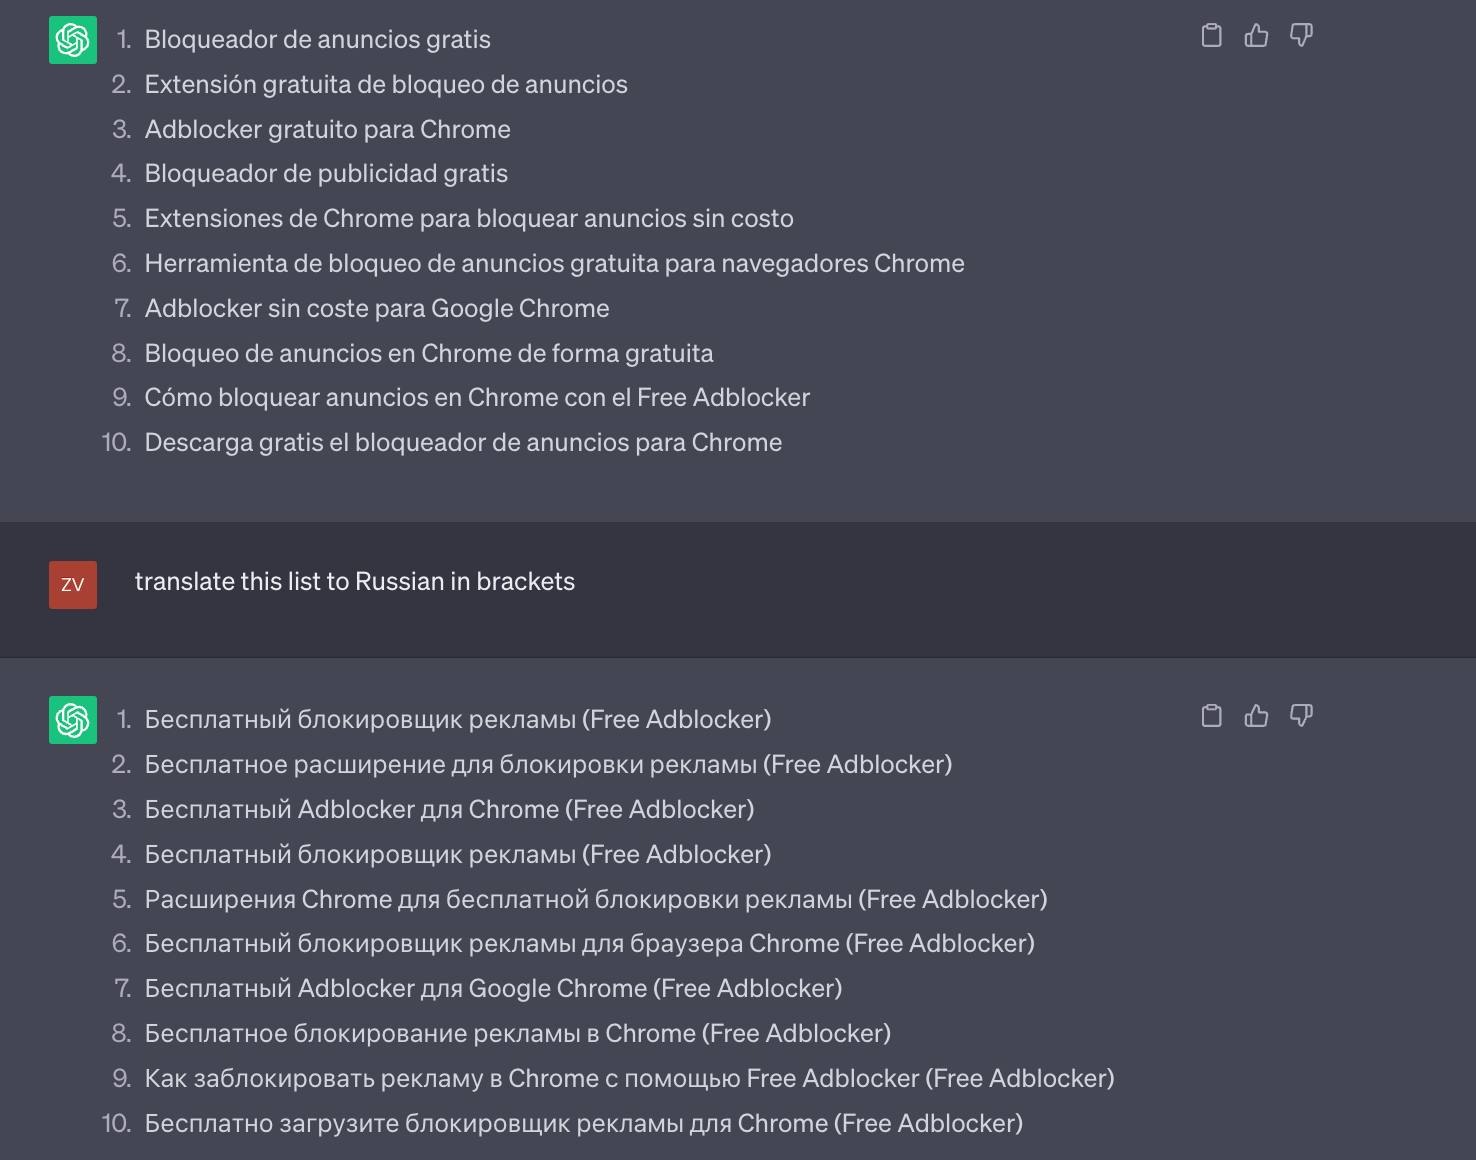Screen dimensions: 1476x1160
Task: Select the item "Bloqueador de publicidad gratis"
Action: (x=326, y=174)
